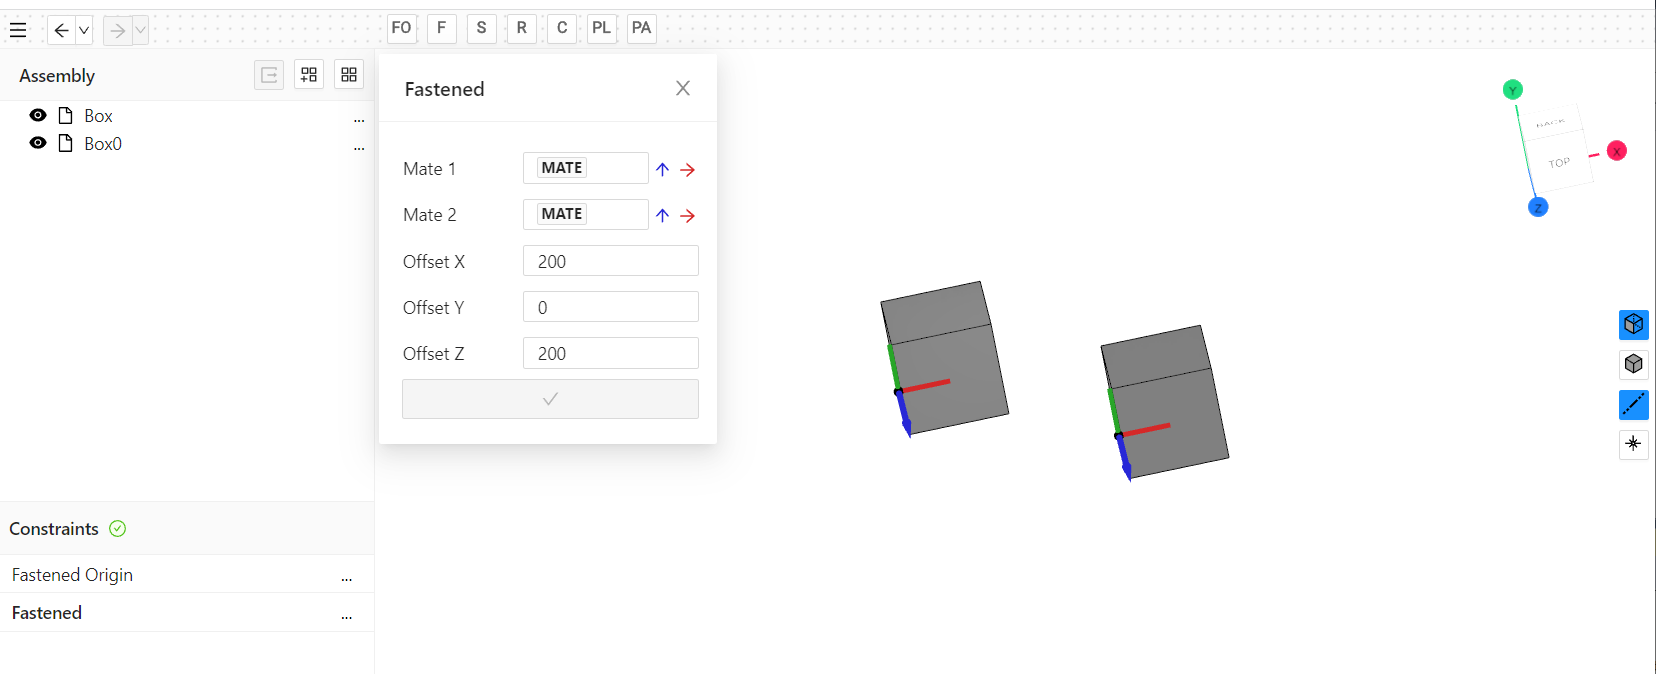Screen dimensions: 1656x674
Task: Toggle visibility of Box0 part
Action: click(x=38, y=143)
